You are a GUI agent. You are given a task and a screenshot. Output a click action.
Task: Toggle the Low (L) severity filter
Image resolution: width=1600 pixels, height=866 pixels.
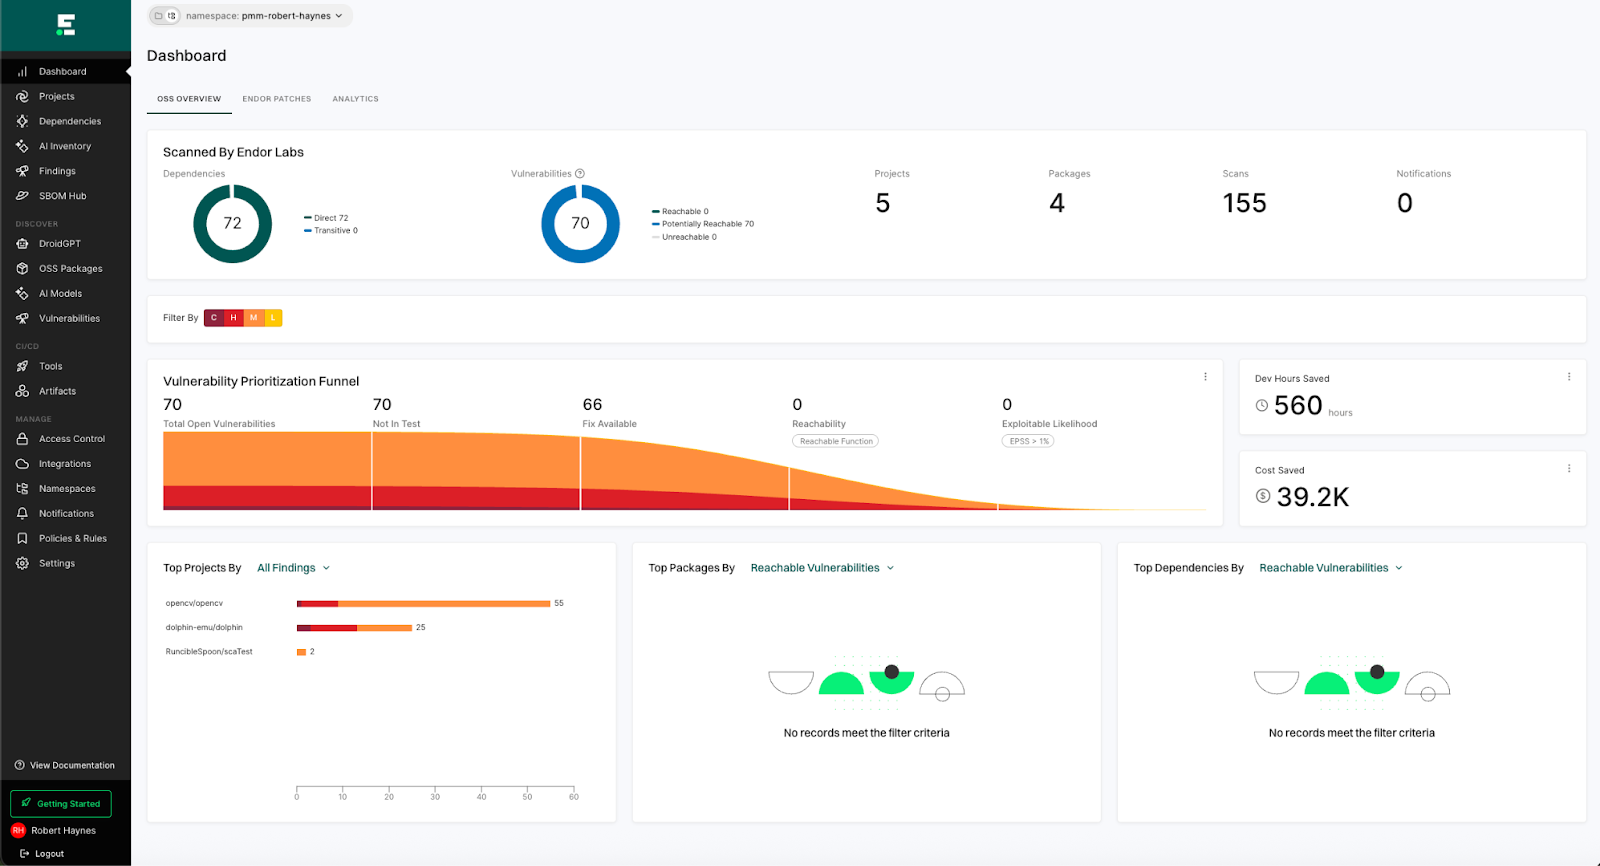click(273, 318)
